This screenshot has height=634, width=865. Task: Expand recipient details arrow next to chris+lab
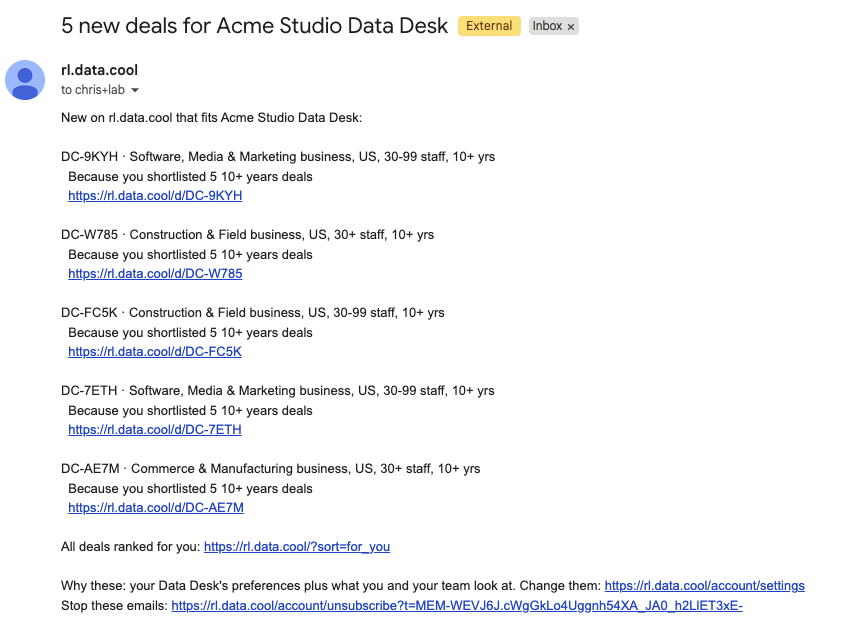point(135,90)
